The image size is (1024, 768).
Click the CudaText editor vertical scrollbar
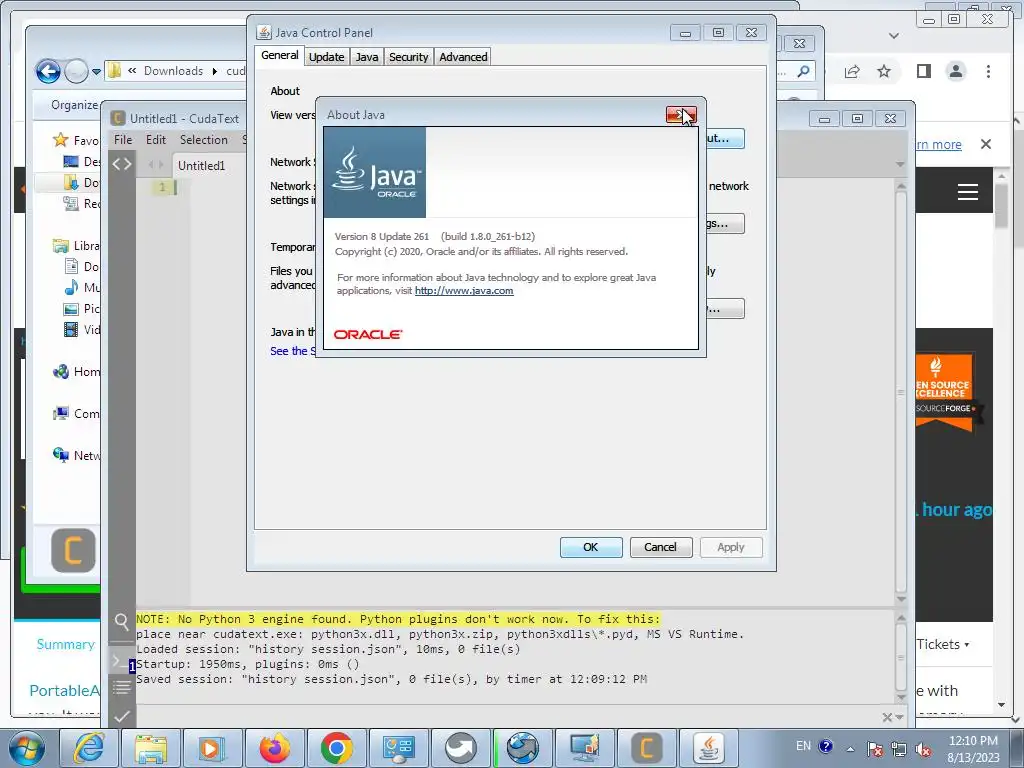point(901,392)
